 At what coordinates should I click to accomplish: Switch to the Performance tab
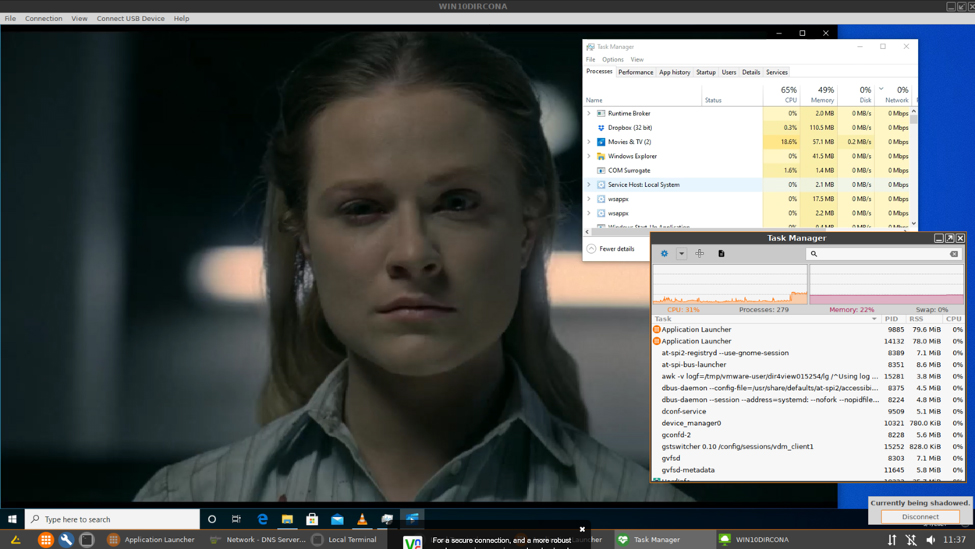636,72
